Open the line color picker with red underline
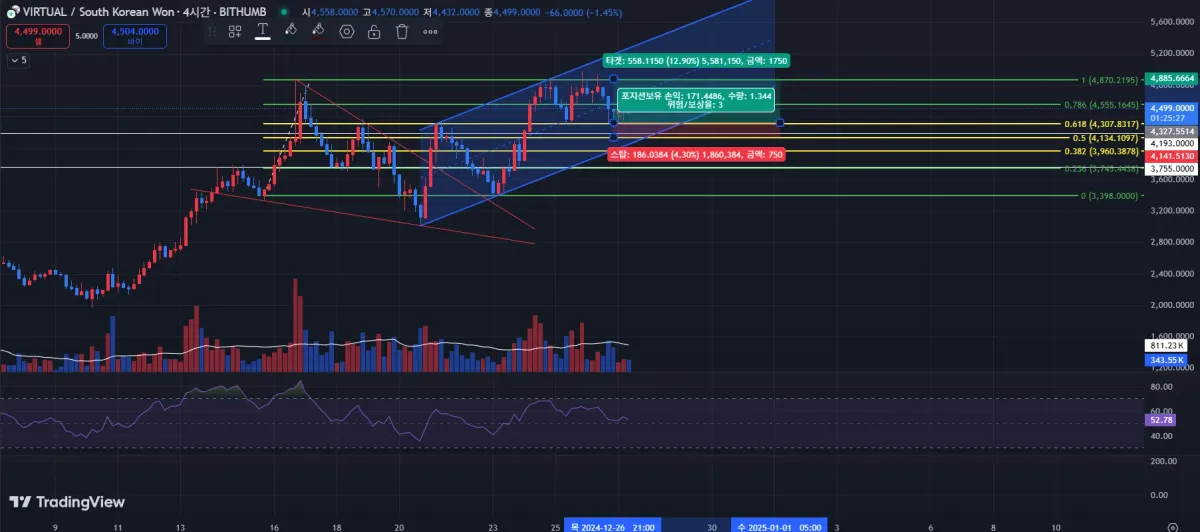Viewport: 1200px width, 532px height. [x=318, y=32]
